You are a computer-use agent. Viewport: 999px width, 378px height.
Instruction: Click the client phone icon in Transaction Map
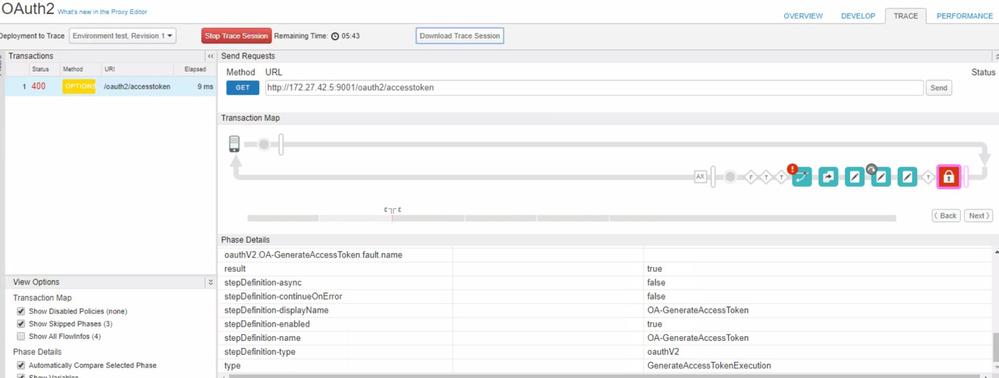(x=234, y=144)
